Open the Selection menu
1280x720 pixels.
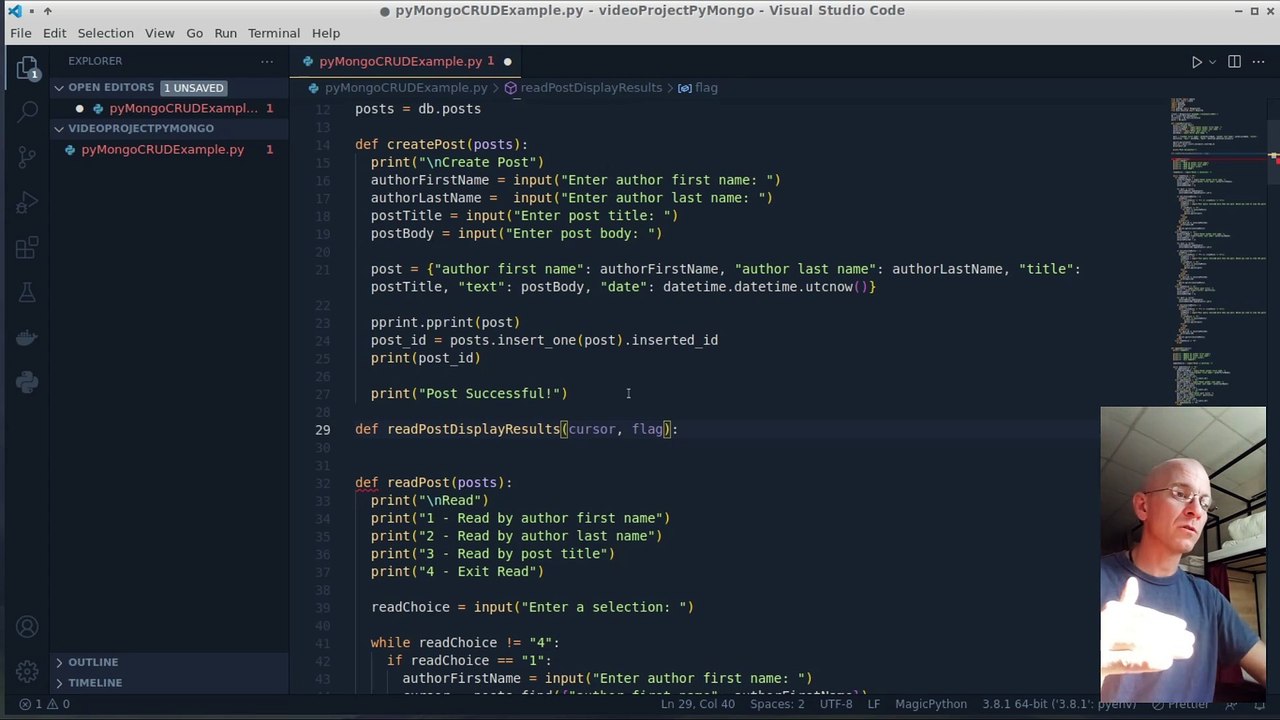pos(105,33)
